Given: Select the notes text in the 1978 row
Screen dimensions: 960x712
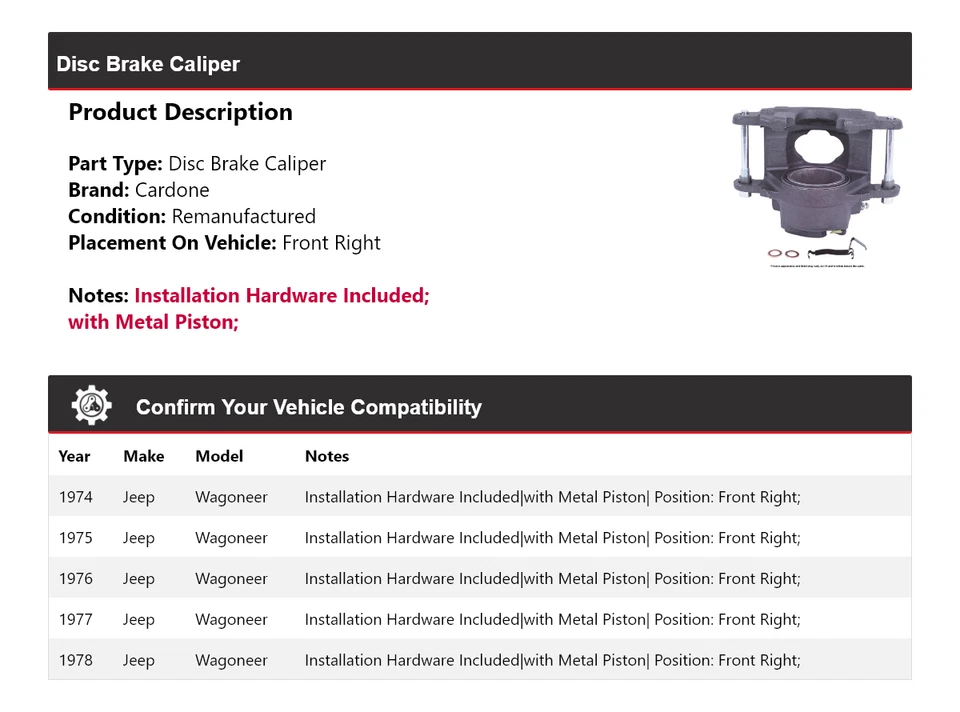Looking at the screenshot, I should [x=552, y=661].
